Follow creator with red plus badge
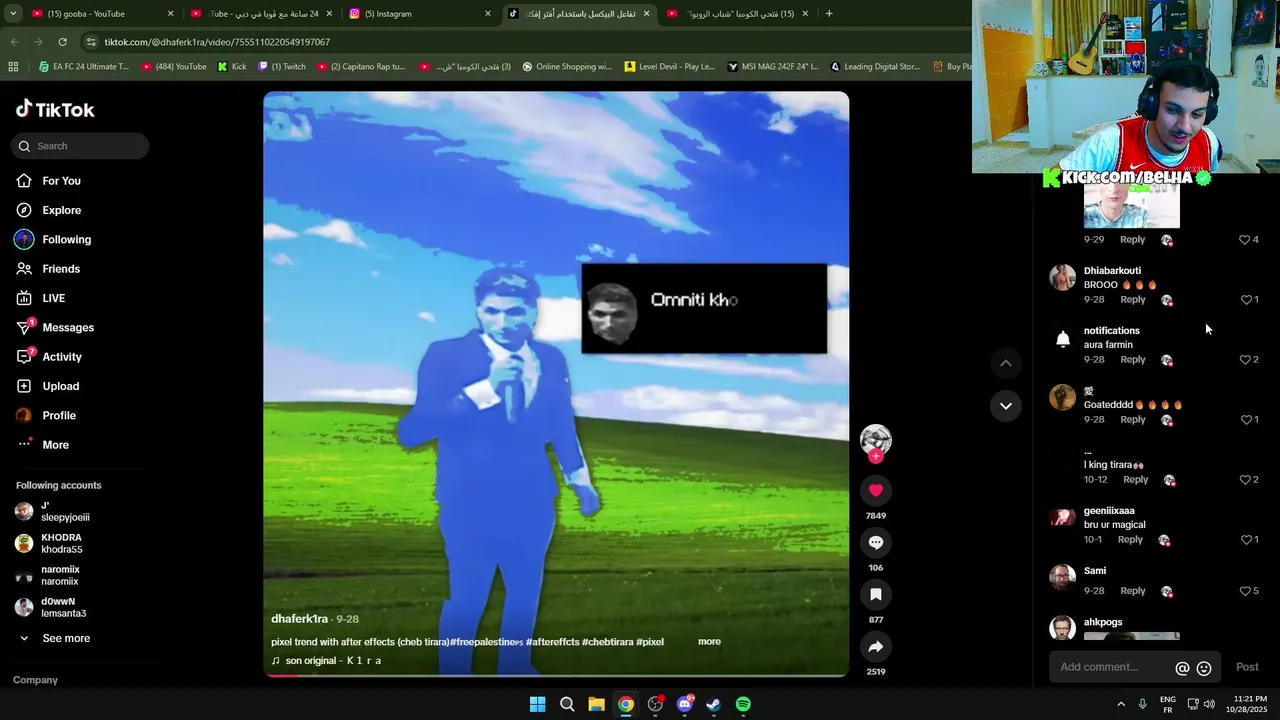This screenshot has width=1280, height=720. pyautogui.click(x=876, y=456)
